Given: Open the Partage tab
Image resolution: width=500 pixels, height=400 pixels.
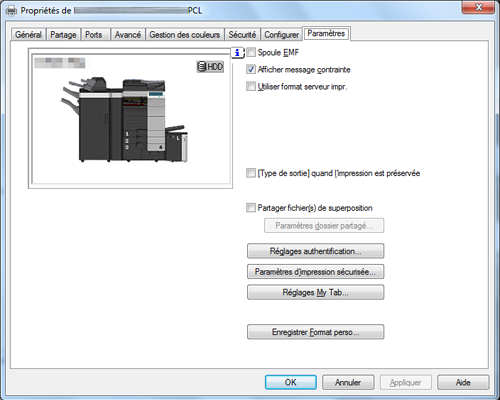Looking at the screenshot, I should (x=63, y=35).
